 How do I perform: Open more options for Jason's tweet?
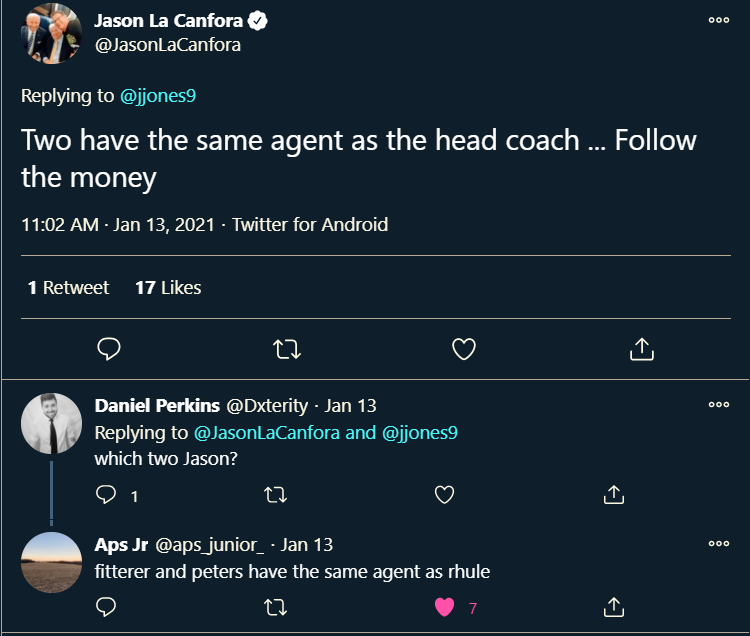coord(718,20)
